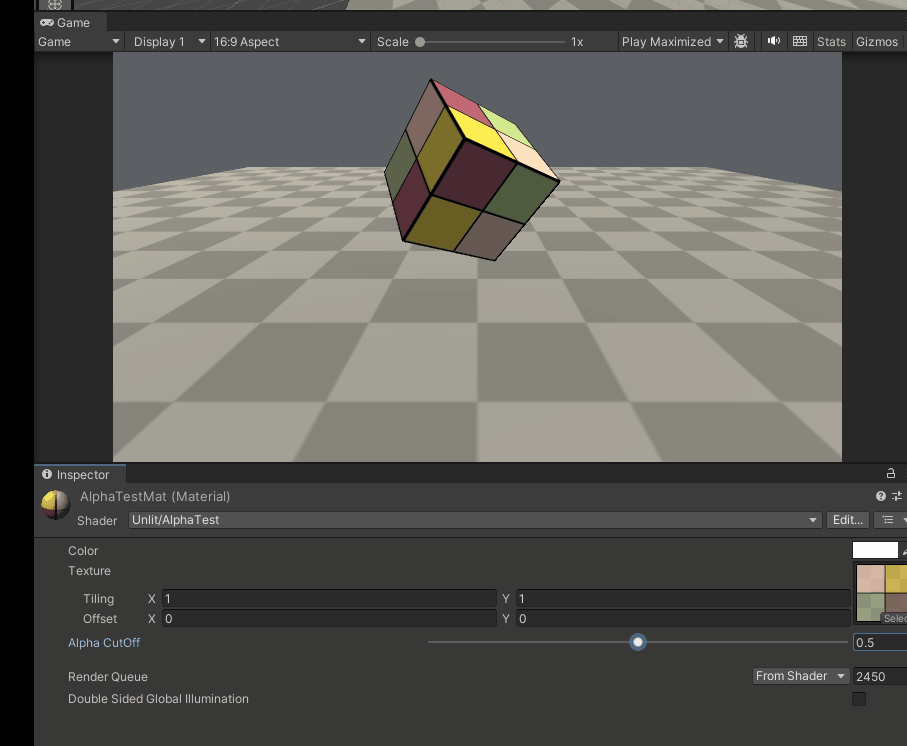This screenshot has height=746, width=907.
Task: Toggle the frame debugger bug icon
Action: (x=740, y=42)
